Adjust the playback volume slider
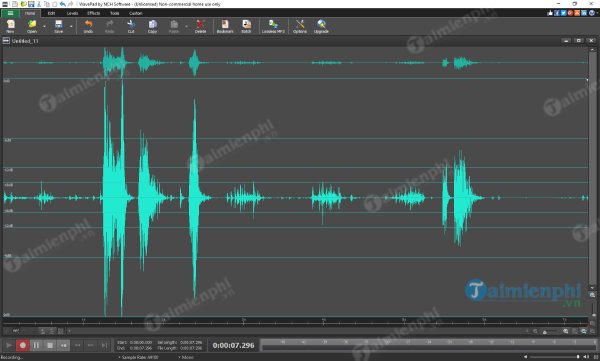The width and height of the screenshot is (600, 361). tap(554, 357)
